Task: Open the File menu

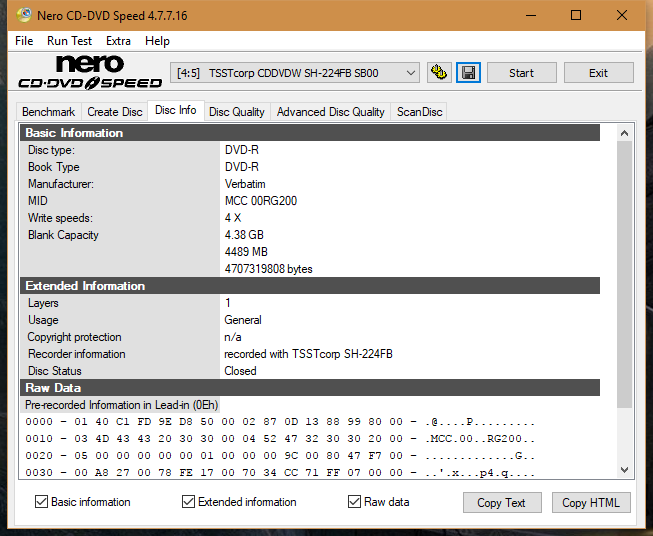Action: [x=24, y=41]
